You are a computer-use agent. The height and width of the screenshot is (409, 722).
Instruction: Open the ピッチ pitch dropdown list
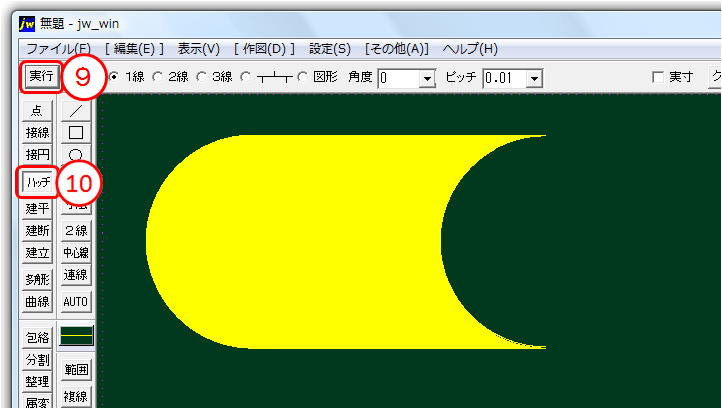[x=534, y=78]
